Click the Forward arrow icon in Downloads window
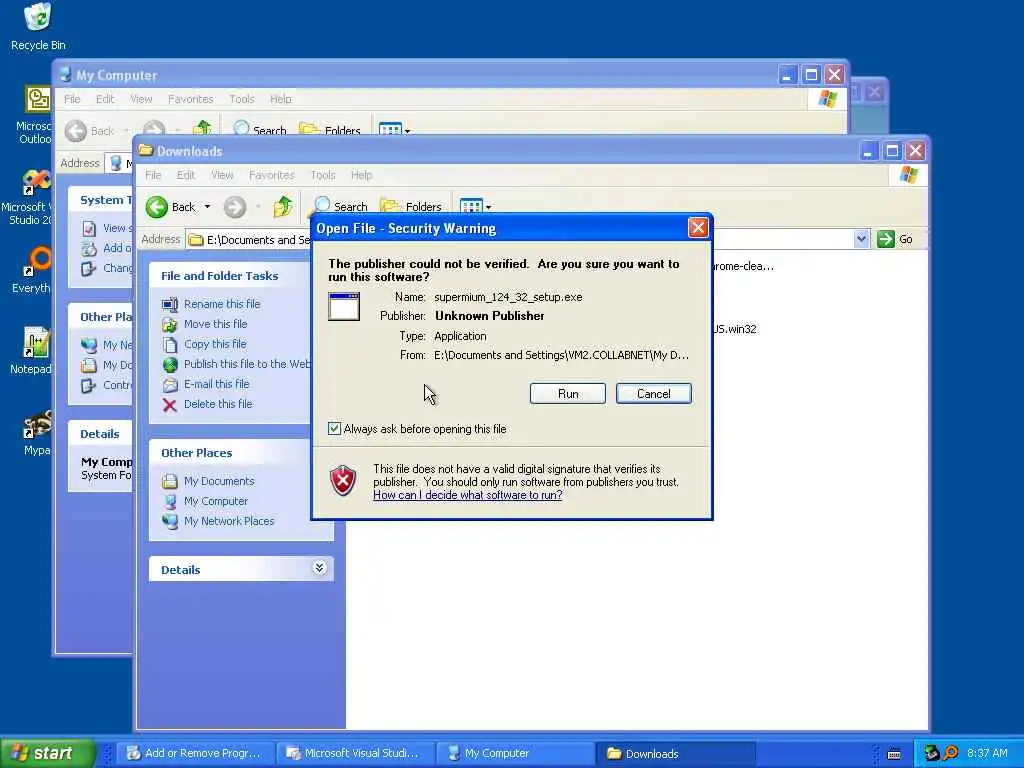This screenshot has height=768, width=1024. 235,207
